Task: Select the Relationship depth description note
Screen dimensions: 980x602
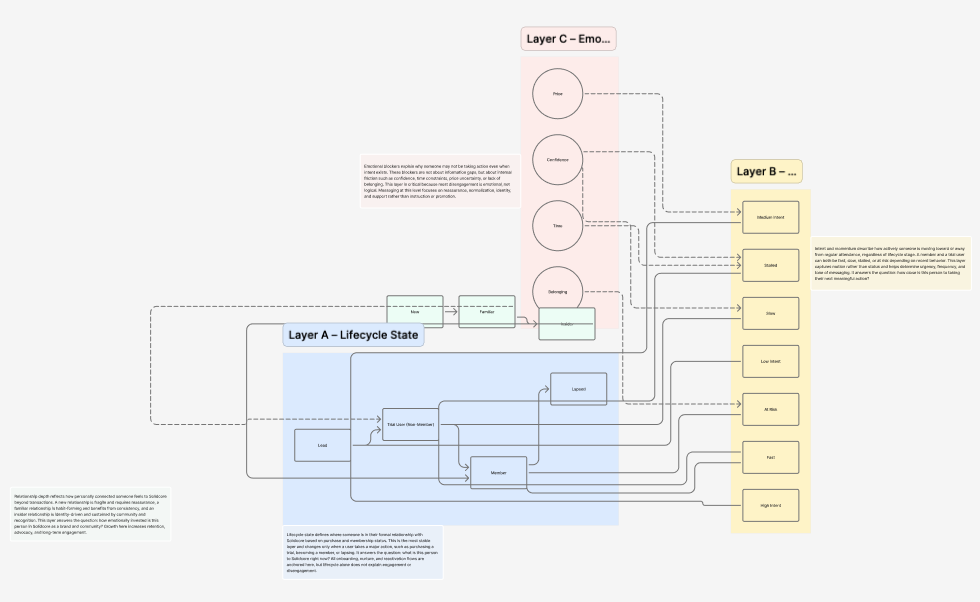Action: pyautogui.click(x=91, y=514)
